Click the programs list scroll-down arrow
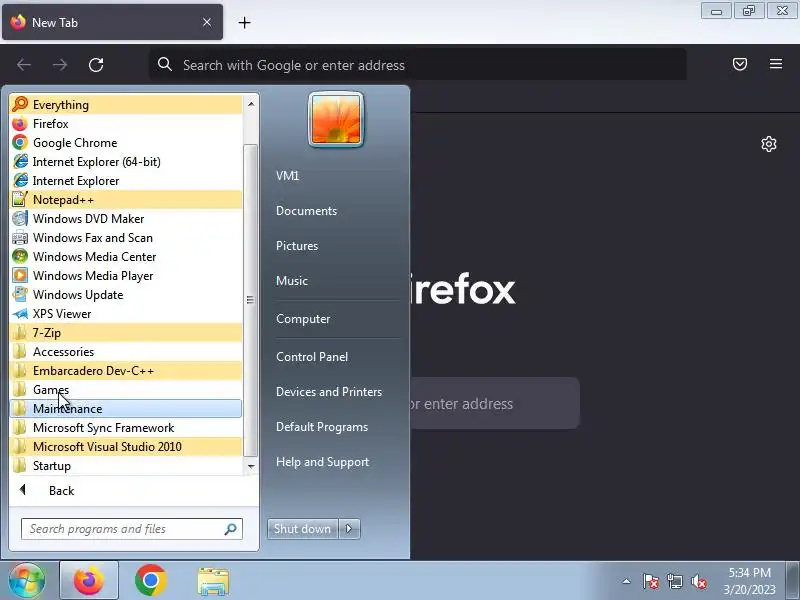Screen dimensions: 800x600 pos(251,466)
